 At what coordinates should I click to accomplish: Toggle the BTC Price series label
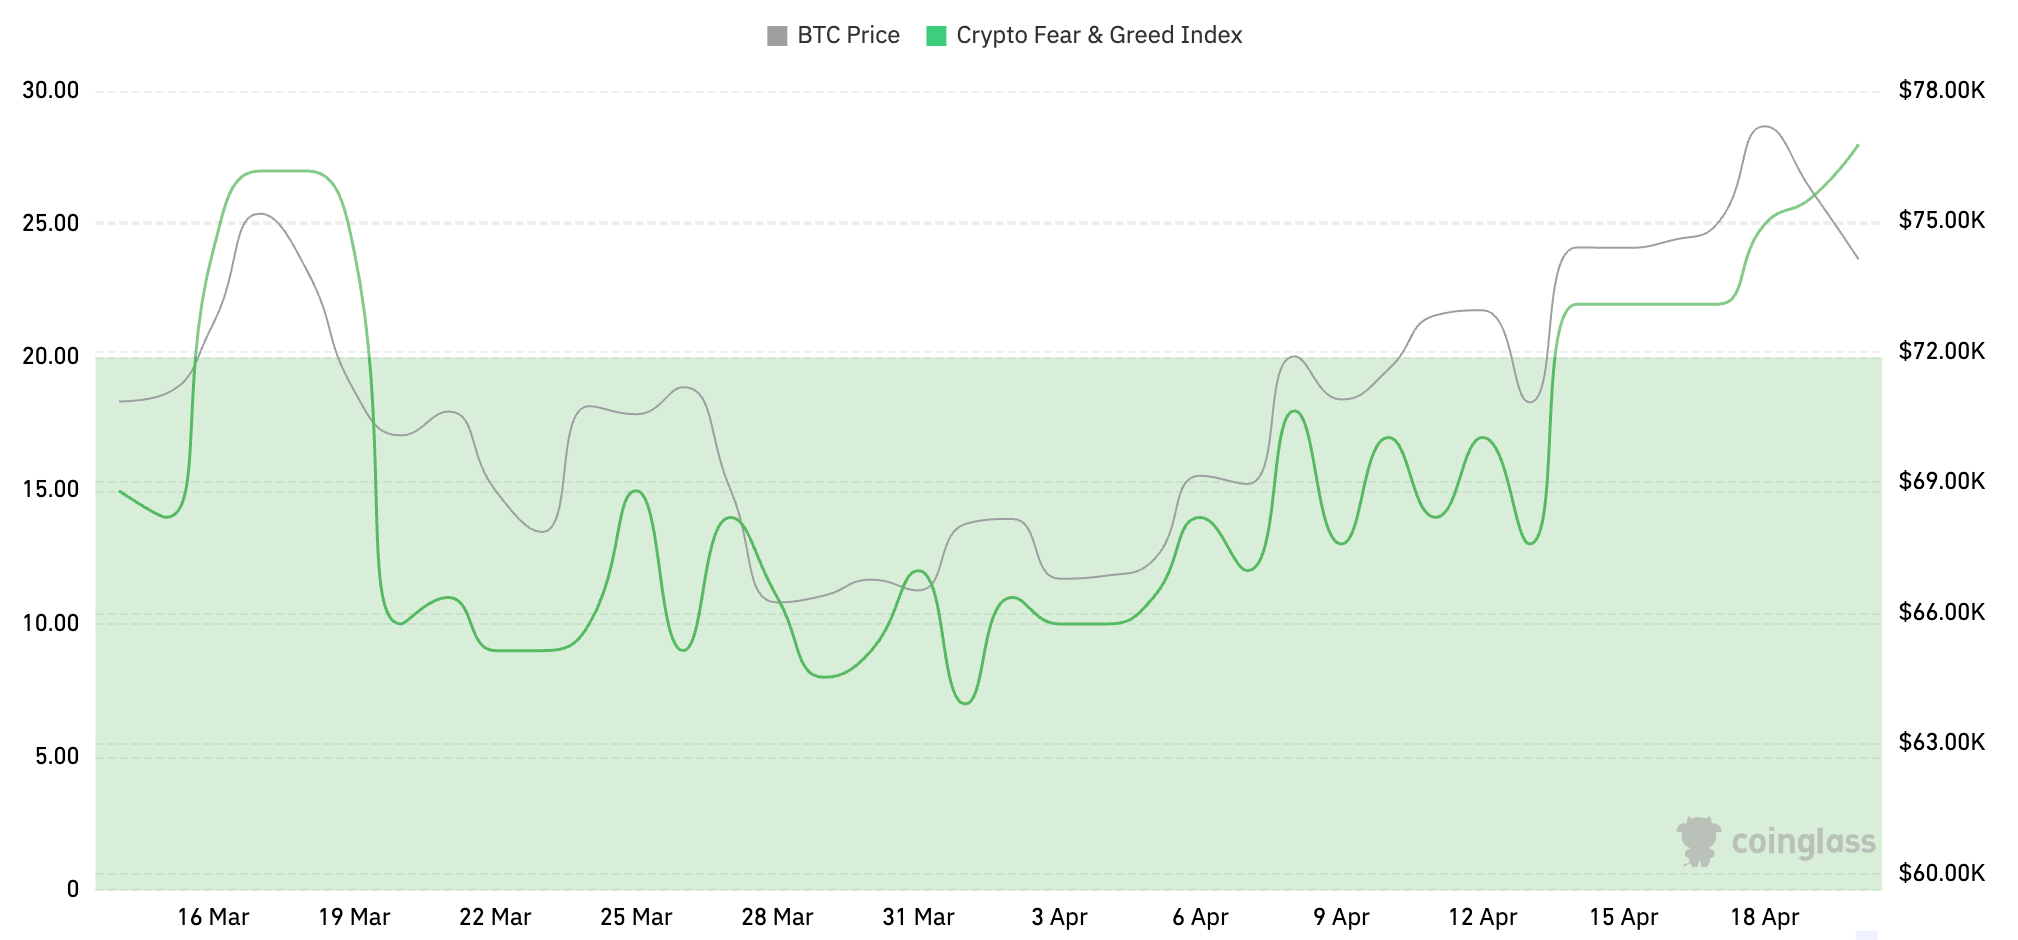click(848, 36)
